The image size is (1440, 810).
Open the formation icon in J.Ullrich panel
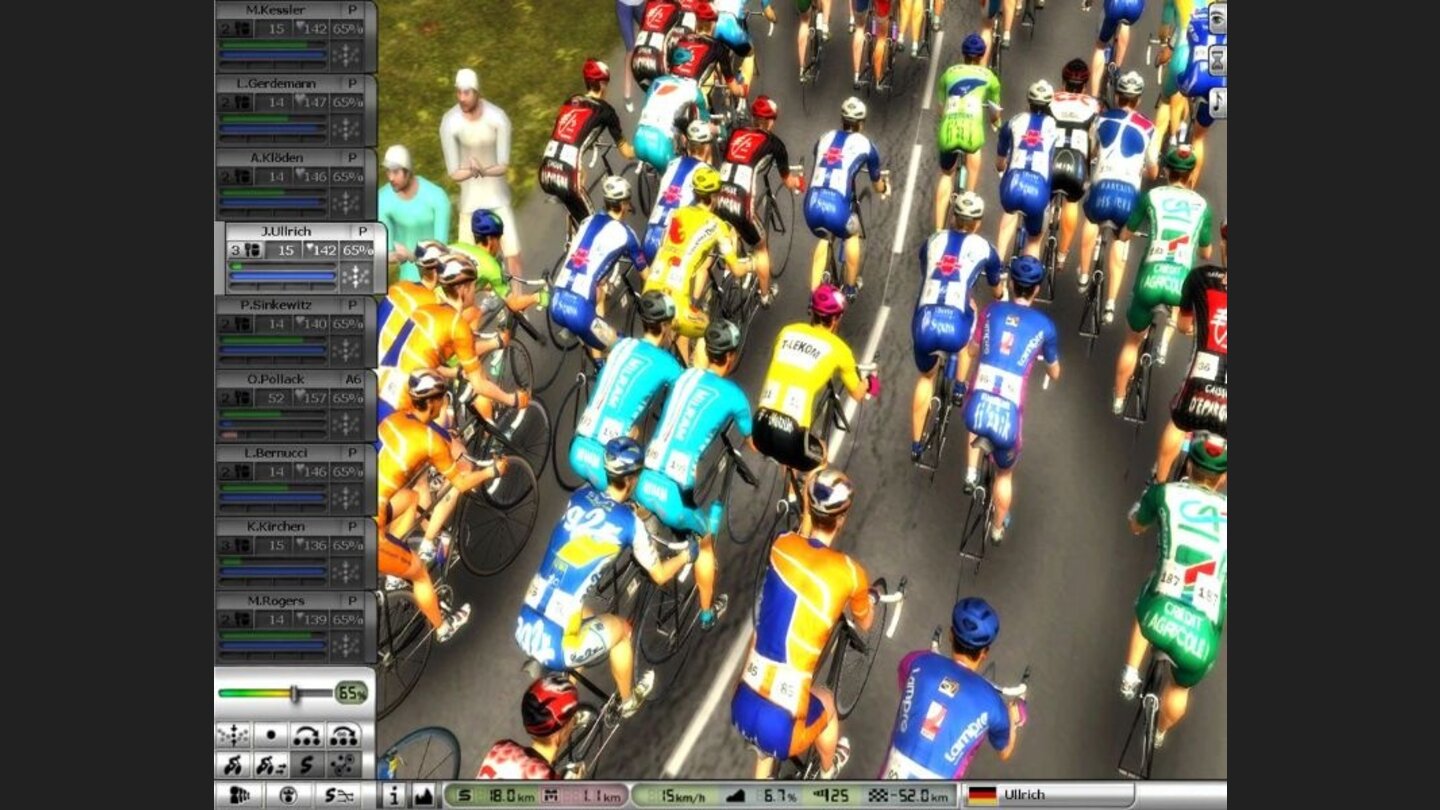355,277
